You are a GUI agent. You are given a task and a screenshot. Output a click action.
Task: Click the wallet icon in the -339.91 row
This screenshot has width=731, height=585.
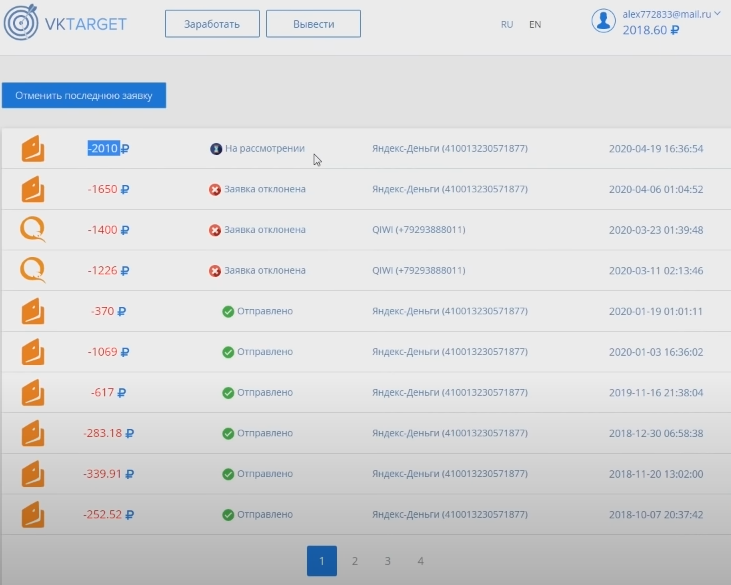click(x=33, y=474)
